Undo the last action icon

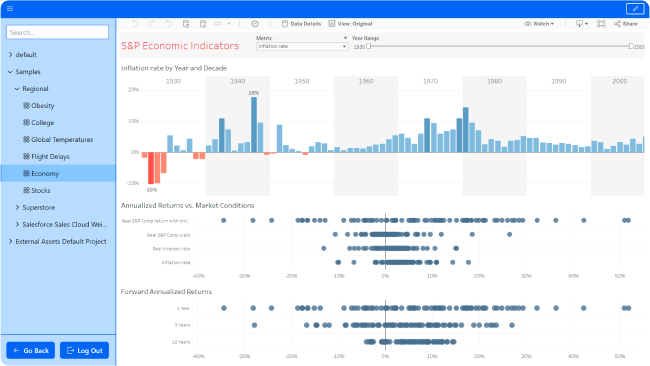[x=135, y=24]
